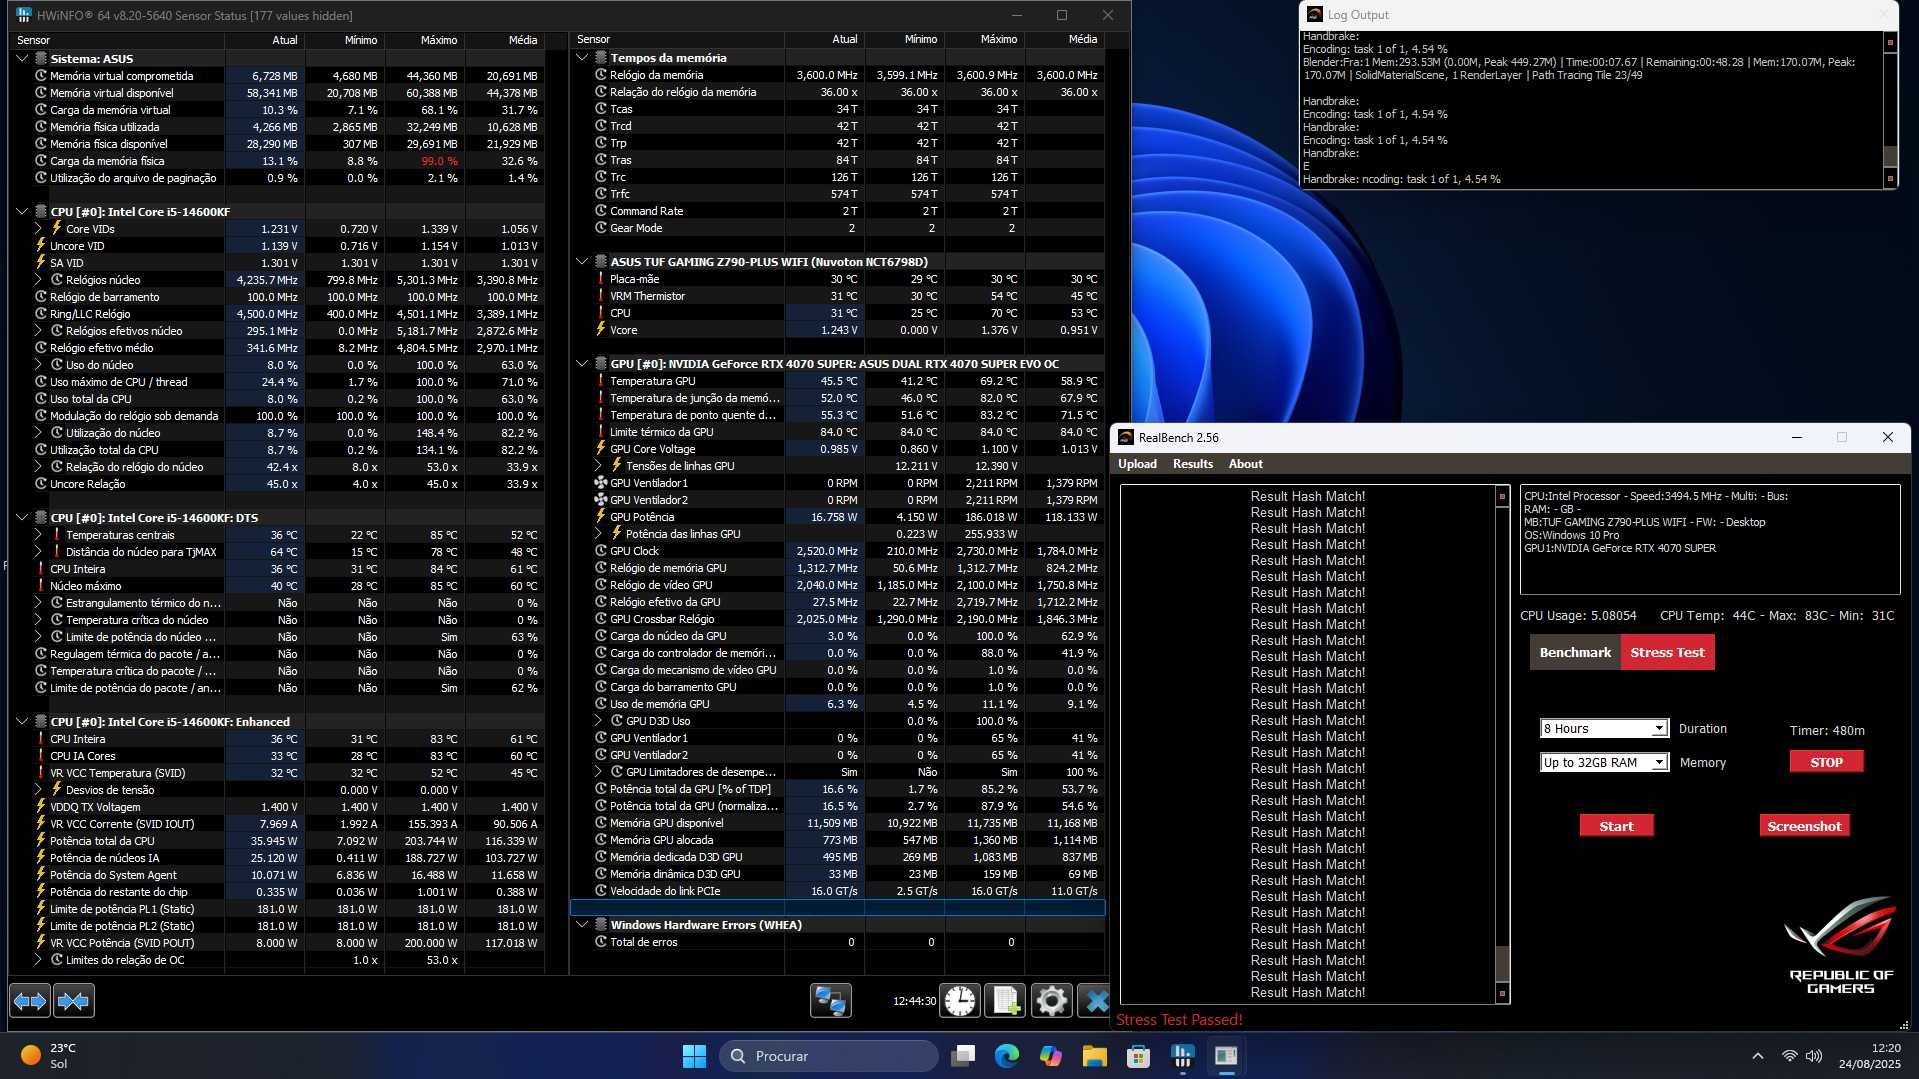Click the GPU Ventilador1 fan icon showing 2,211 RPM
Screen dimensions: 1919x1079
(601, 483)
